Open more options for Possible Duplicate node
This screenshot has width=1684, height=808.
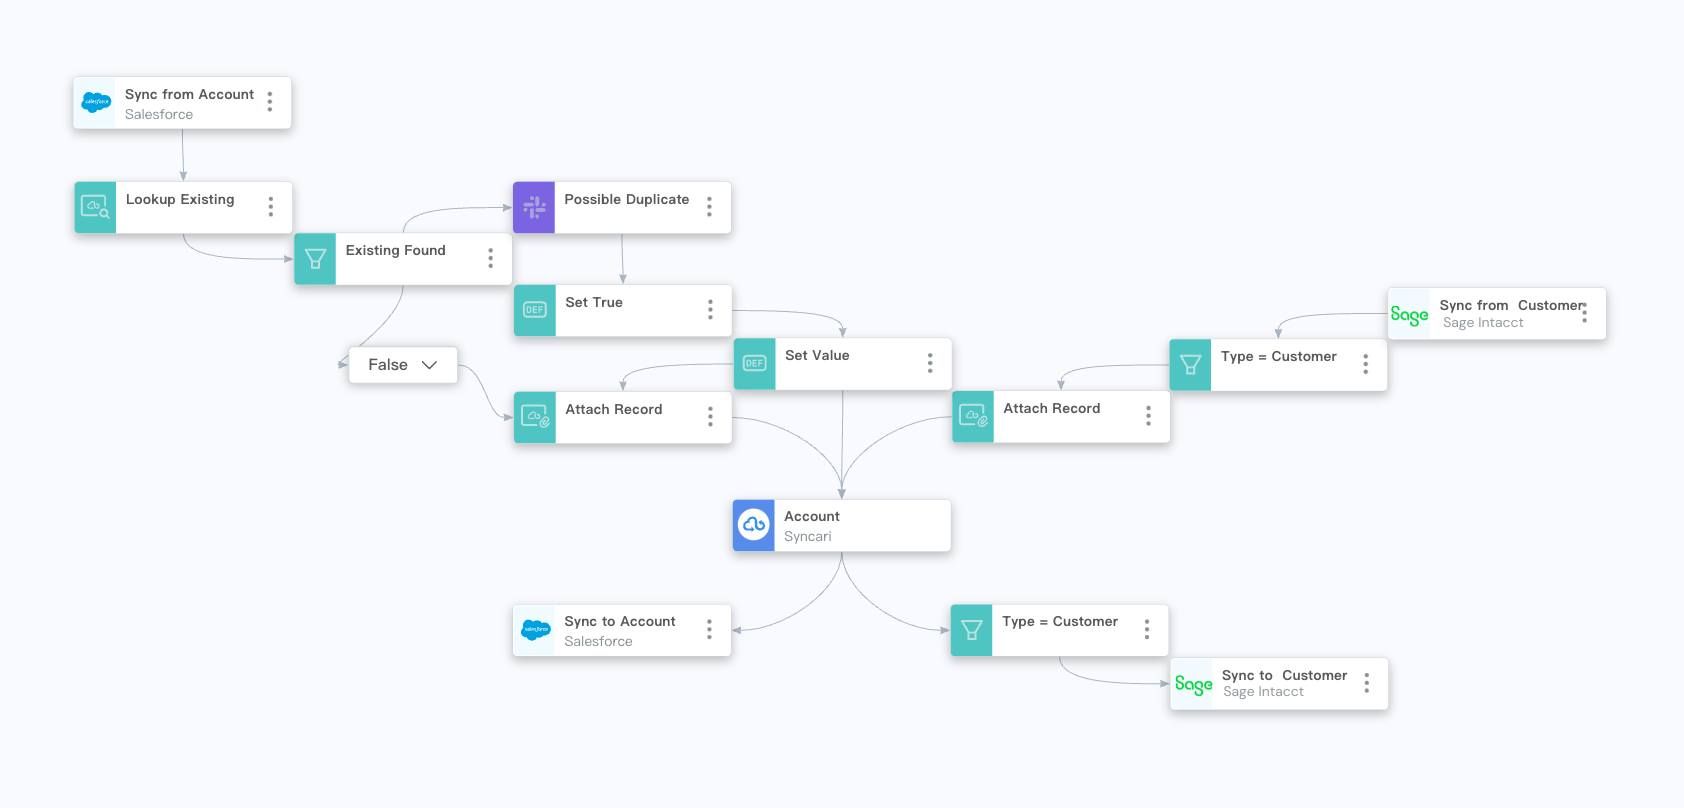[710, 207]
